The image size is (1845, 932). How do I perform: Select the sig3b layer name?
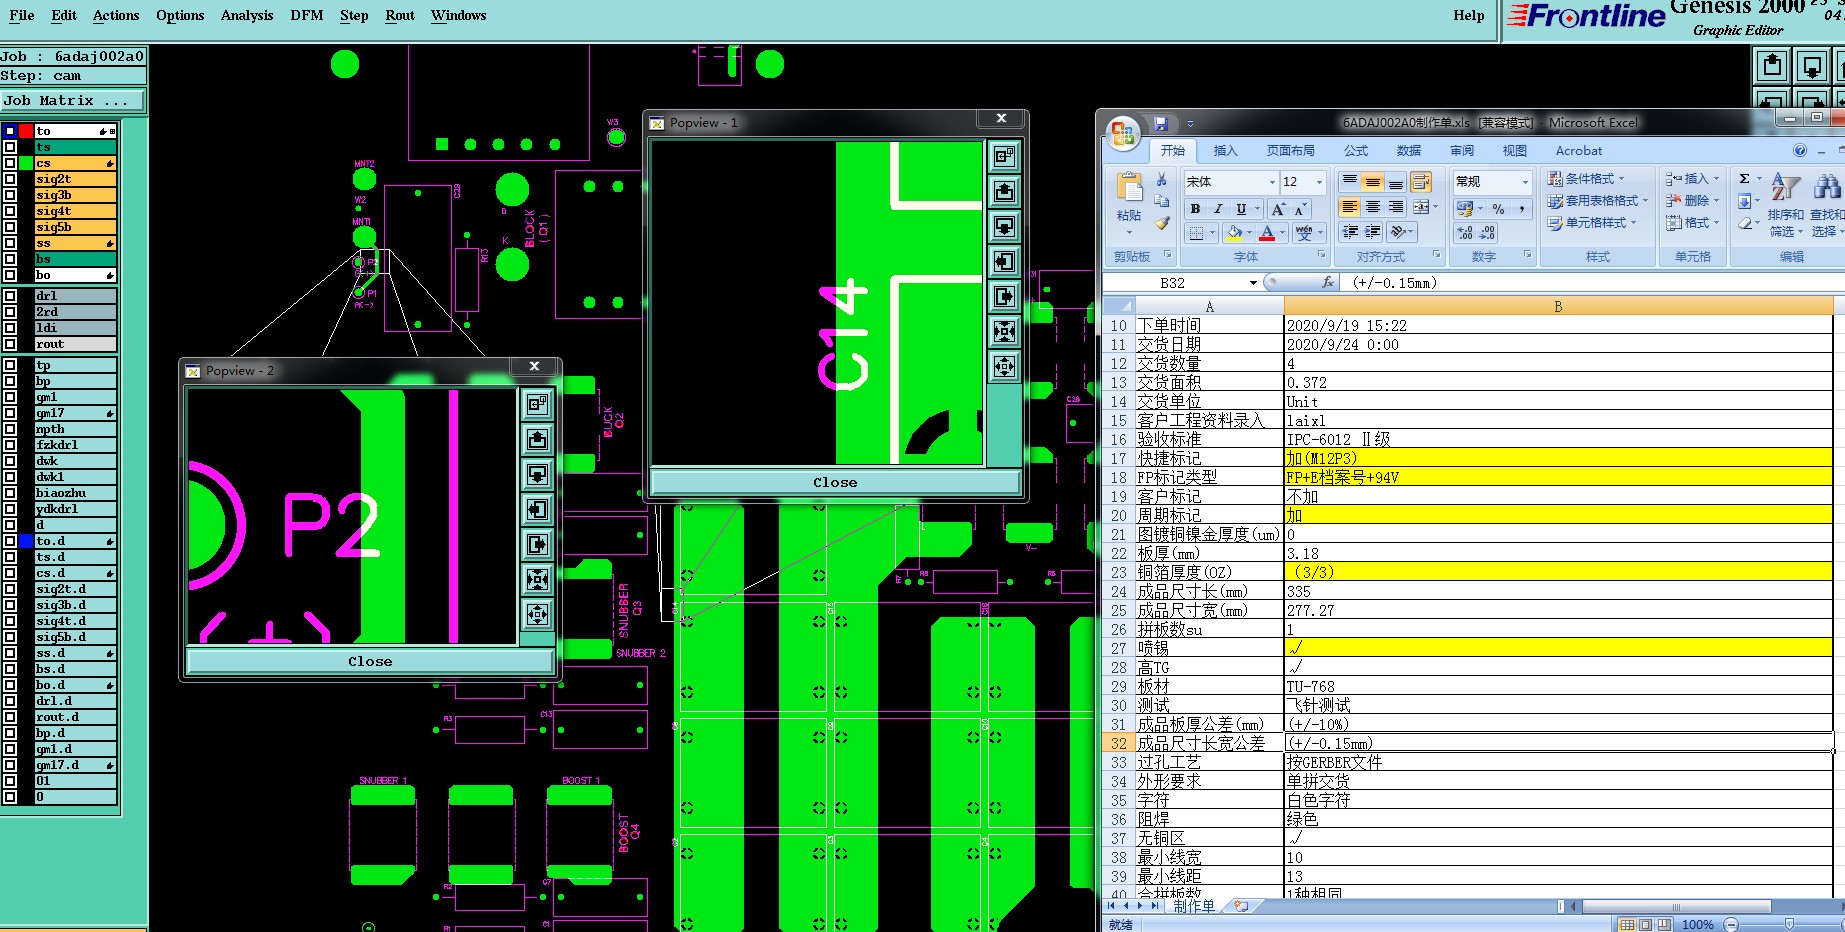pyautogui.click(x=76, y=195)
